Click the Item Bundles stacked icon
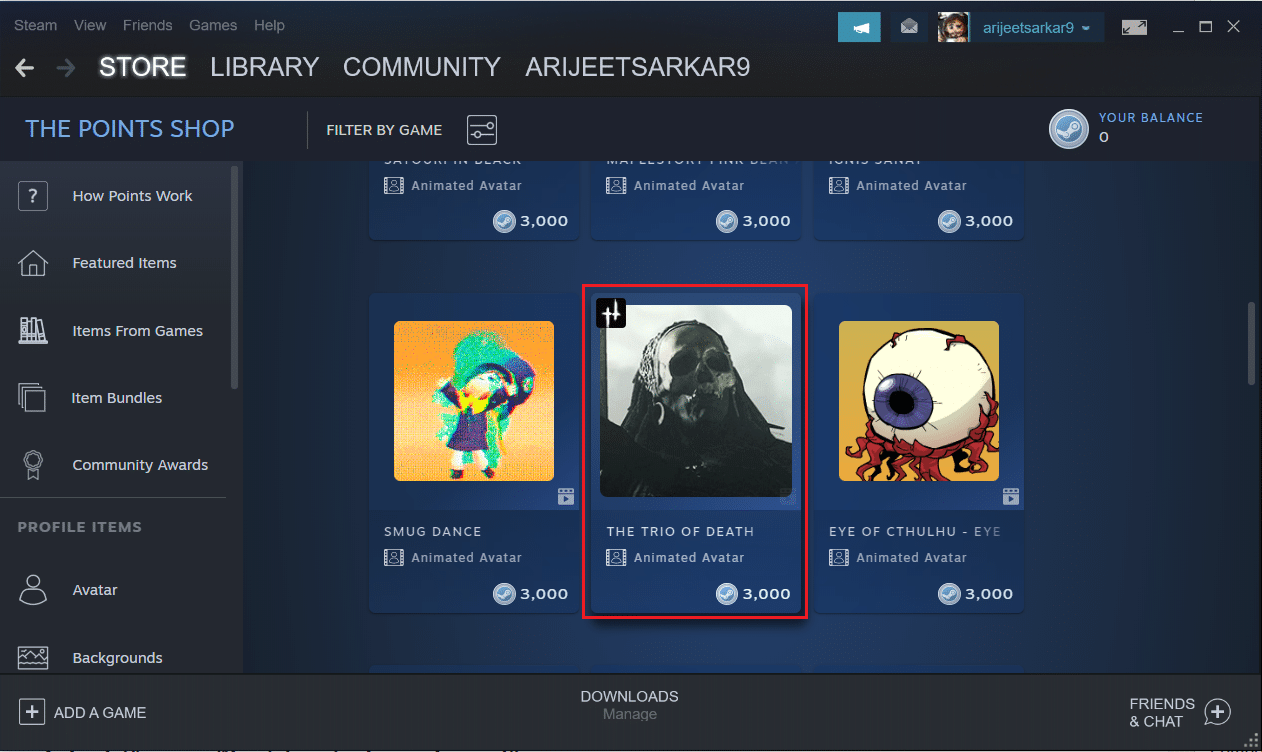Viewport: 1262px width, 752px height. pyautogui.click(x=33, y=397)
